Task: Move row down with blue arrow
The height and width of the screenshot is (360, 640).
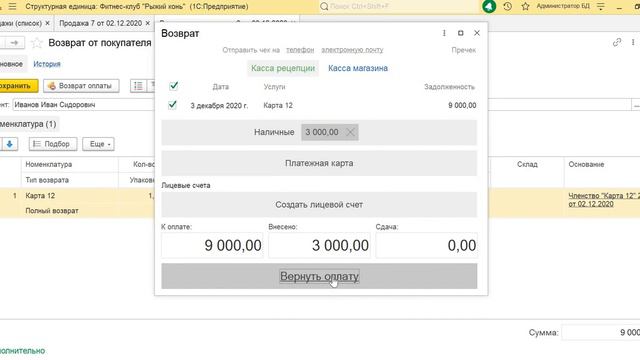Action: (x=10, y=144)
